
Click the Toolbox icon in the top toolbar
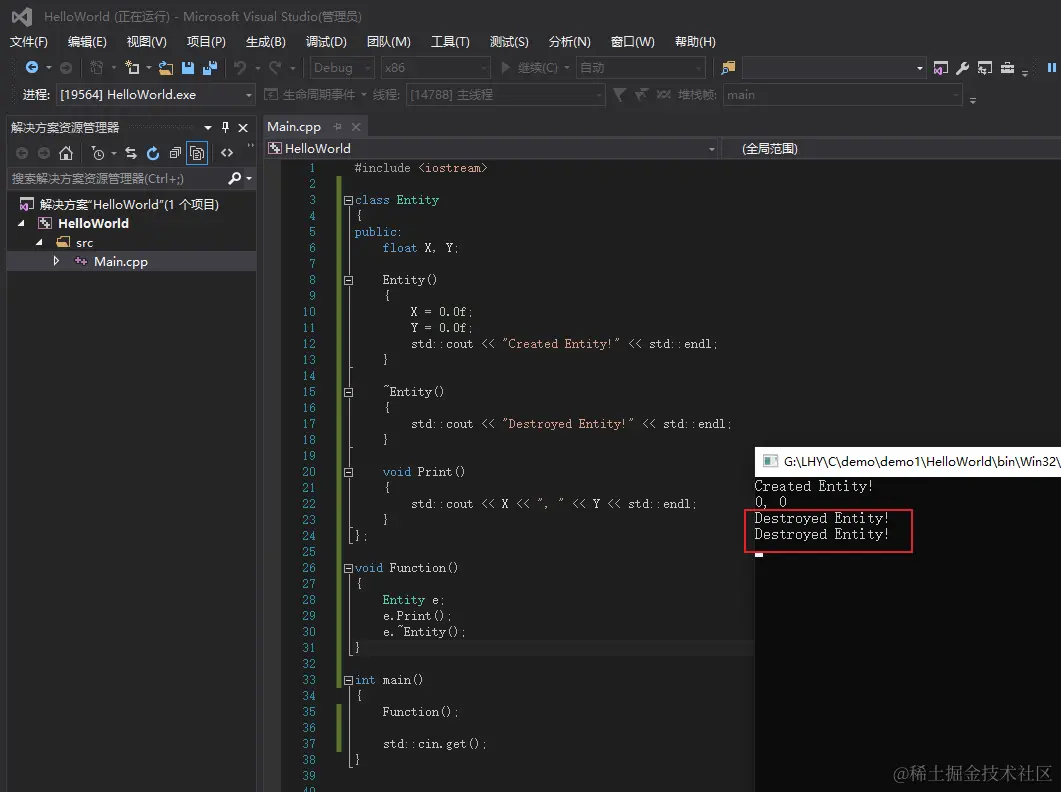(1008, 68)
